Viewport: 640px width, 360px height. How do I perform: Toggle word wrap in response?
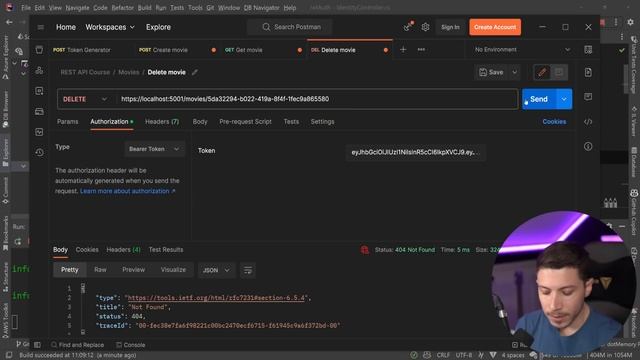coord(248,270)
